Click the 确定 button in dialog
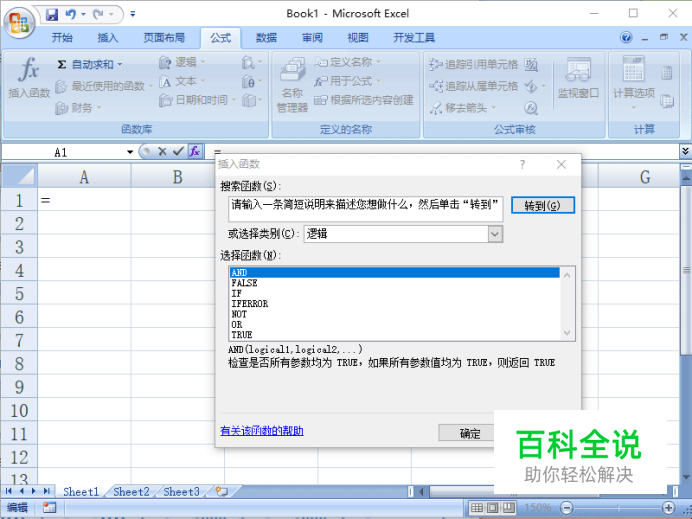The image size is (692, 519). (470, 432)
